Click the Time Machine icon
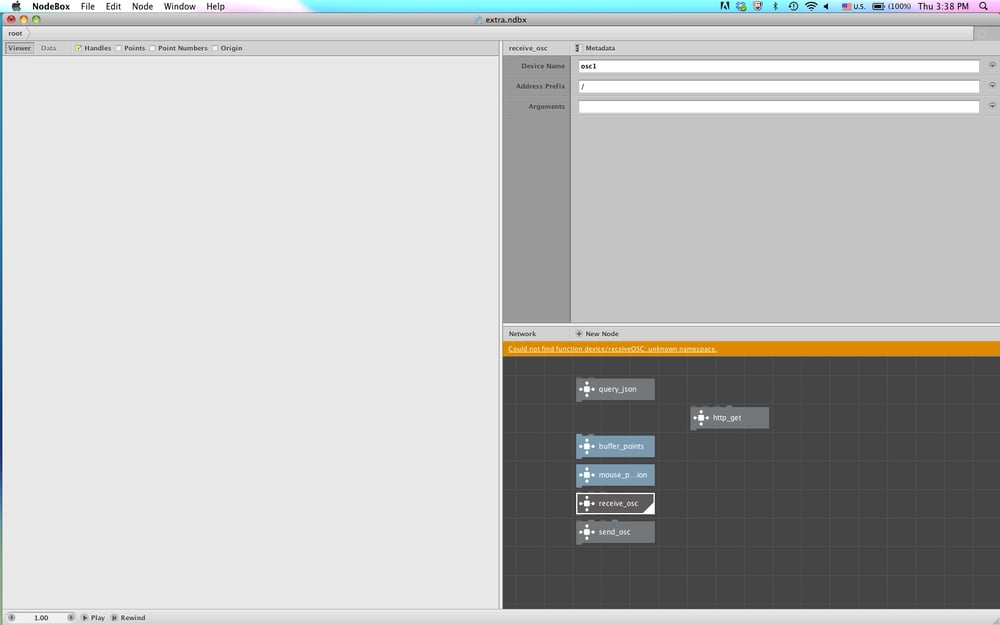Image resolution: width=1000 pixels, height=625 pixels. pyautogui.click(x=793, y=6)
